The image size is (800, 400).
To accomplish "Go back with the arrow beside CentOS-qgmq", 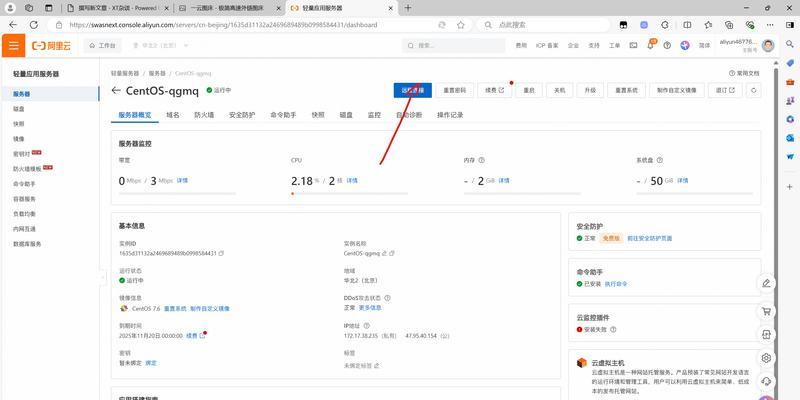I will click(x=116, y=90).
